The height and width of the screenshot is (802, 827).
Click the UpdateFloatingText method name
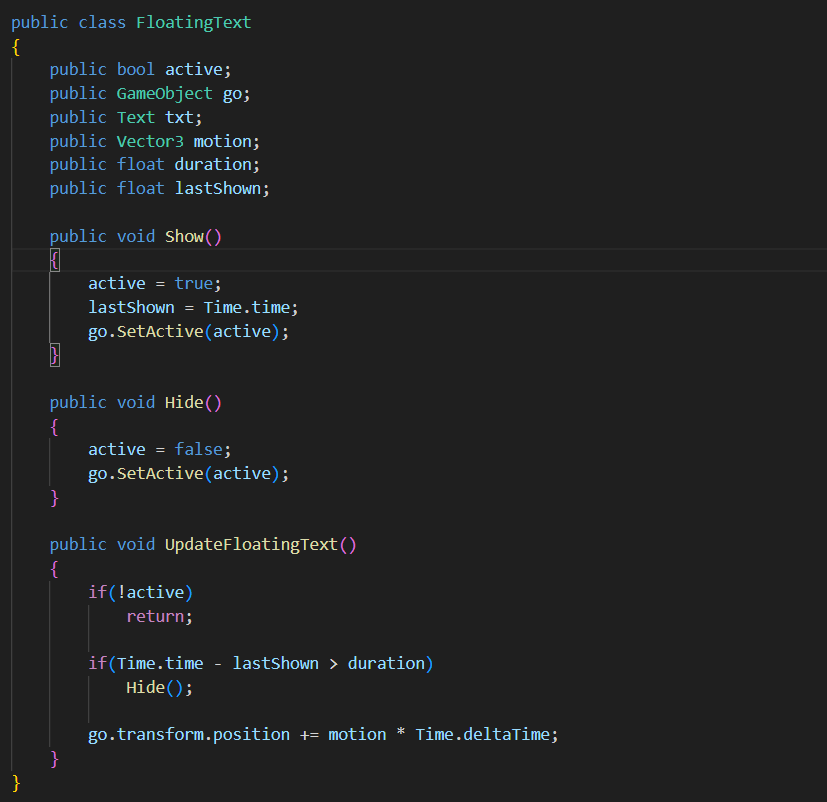[x=251, y=545]
